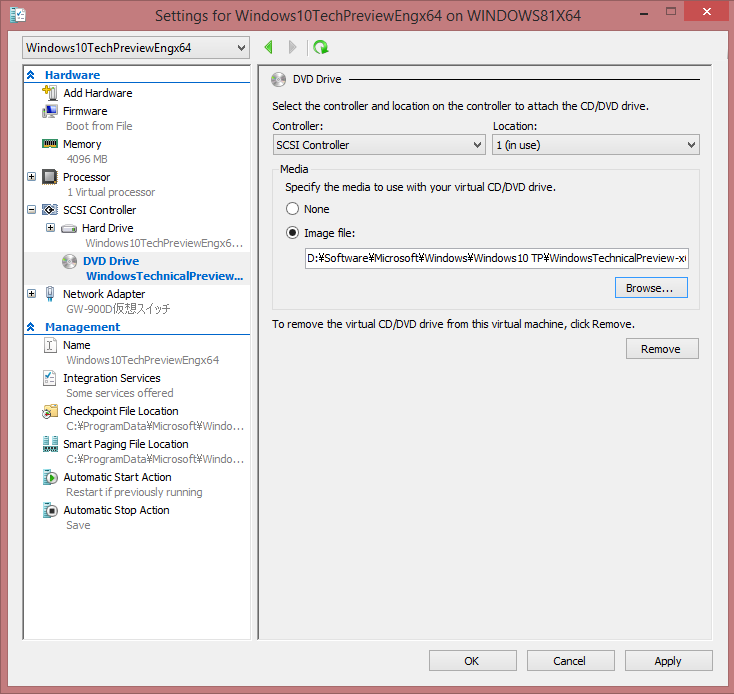Click the '1 Virtual processor' text
Image resolution: width=734 pixels, height=694 pixels.
click(x=111, y=192)
